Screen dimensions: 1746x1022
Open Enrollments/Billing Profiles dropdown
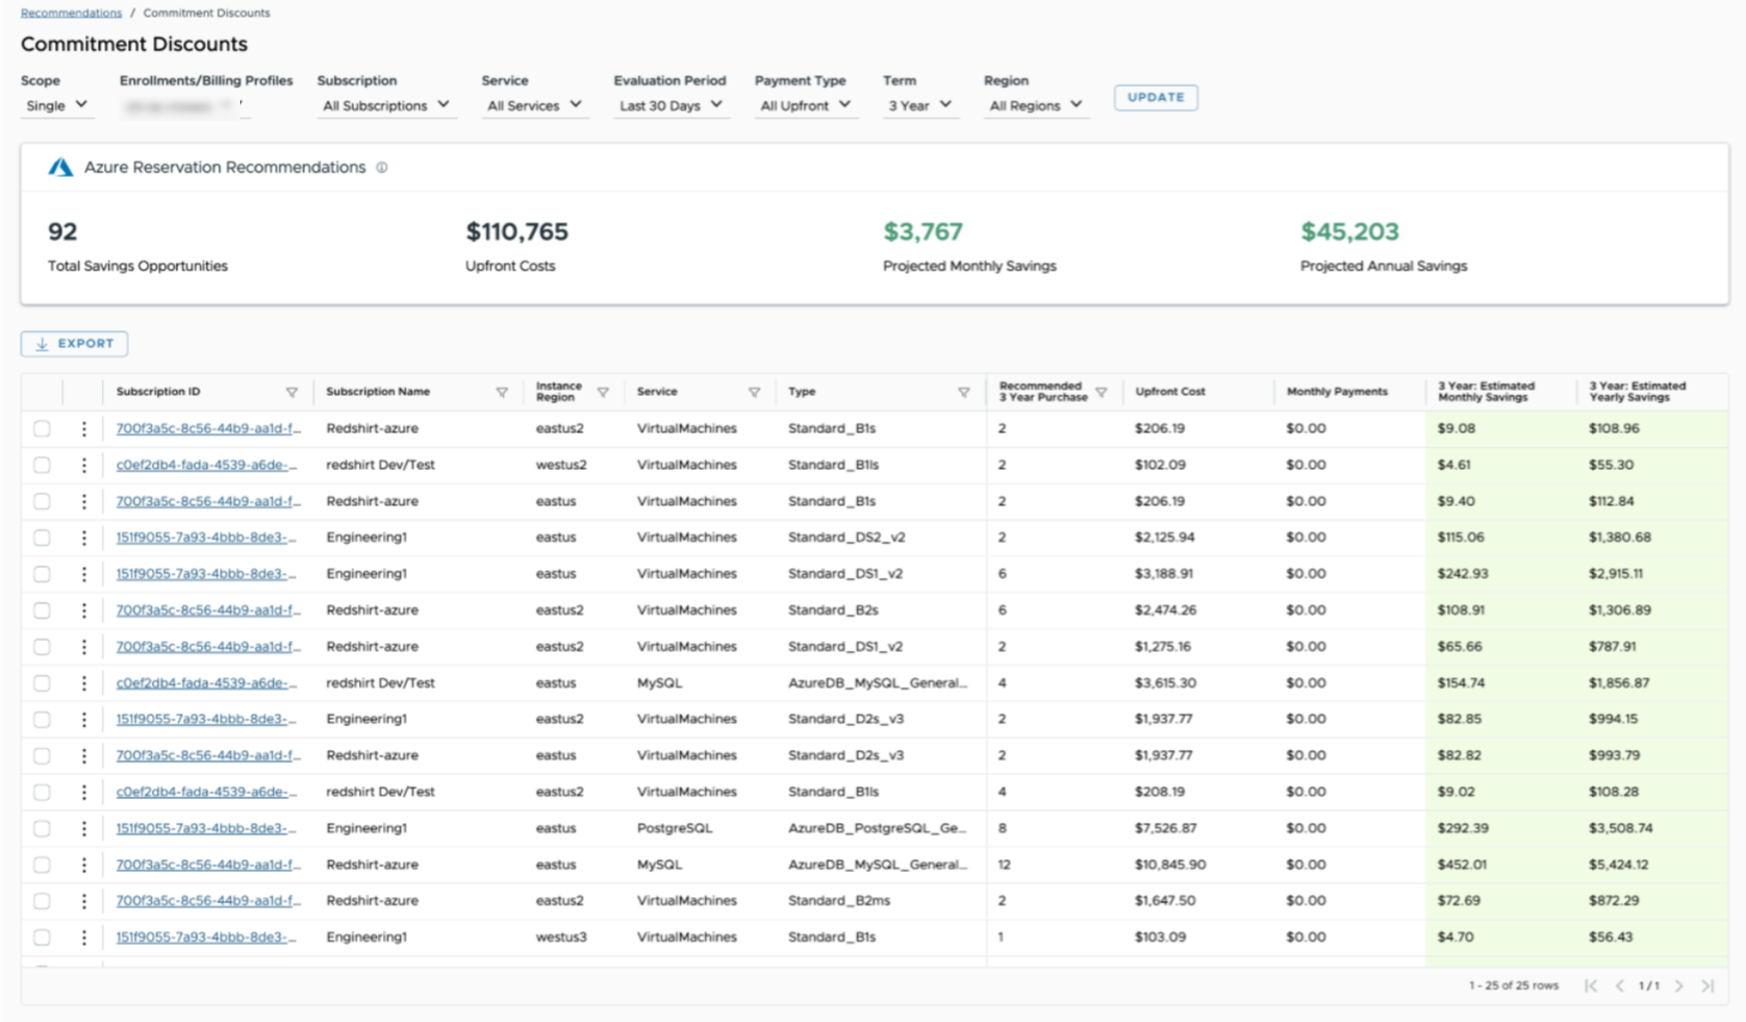[184, 105]
